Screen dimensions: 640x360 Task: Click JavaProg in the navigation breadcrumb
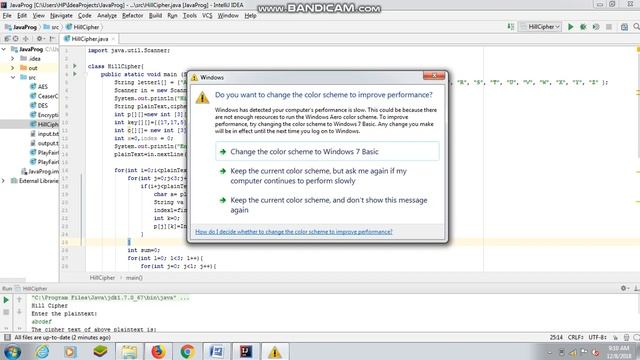[21, 27]
